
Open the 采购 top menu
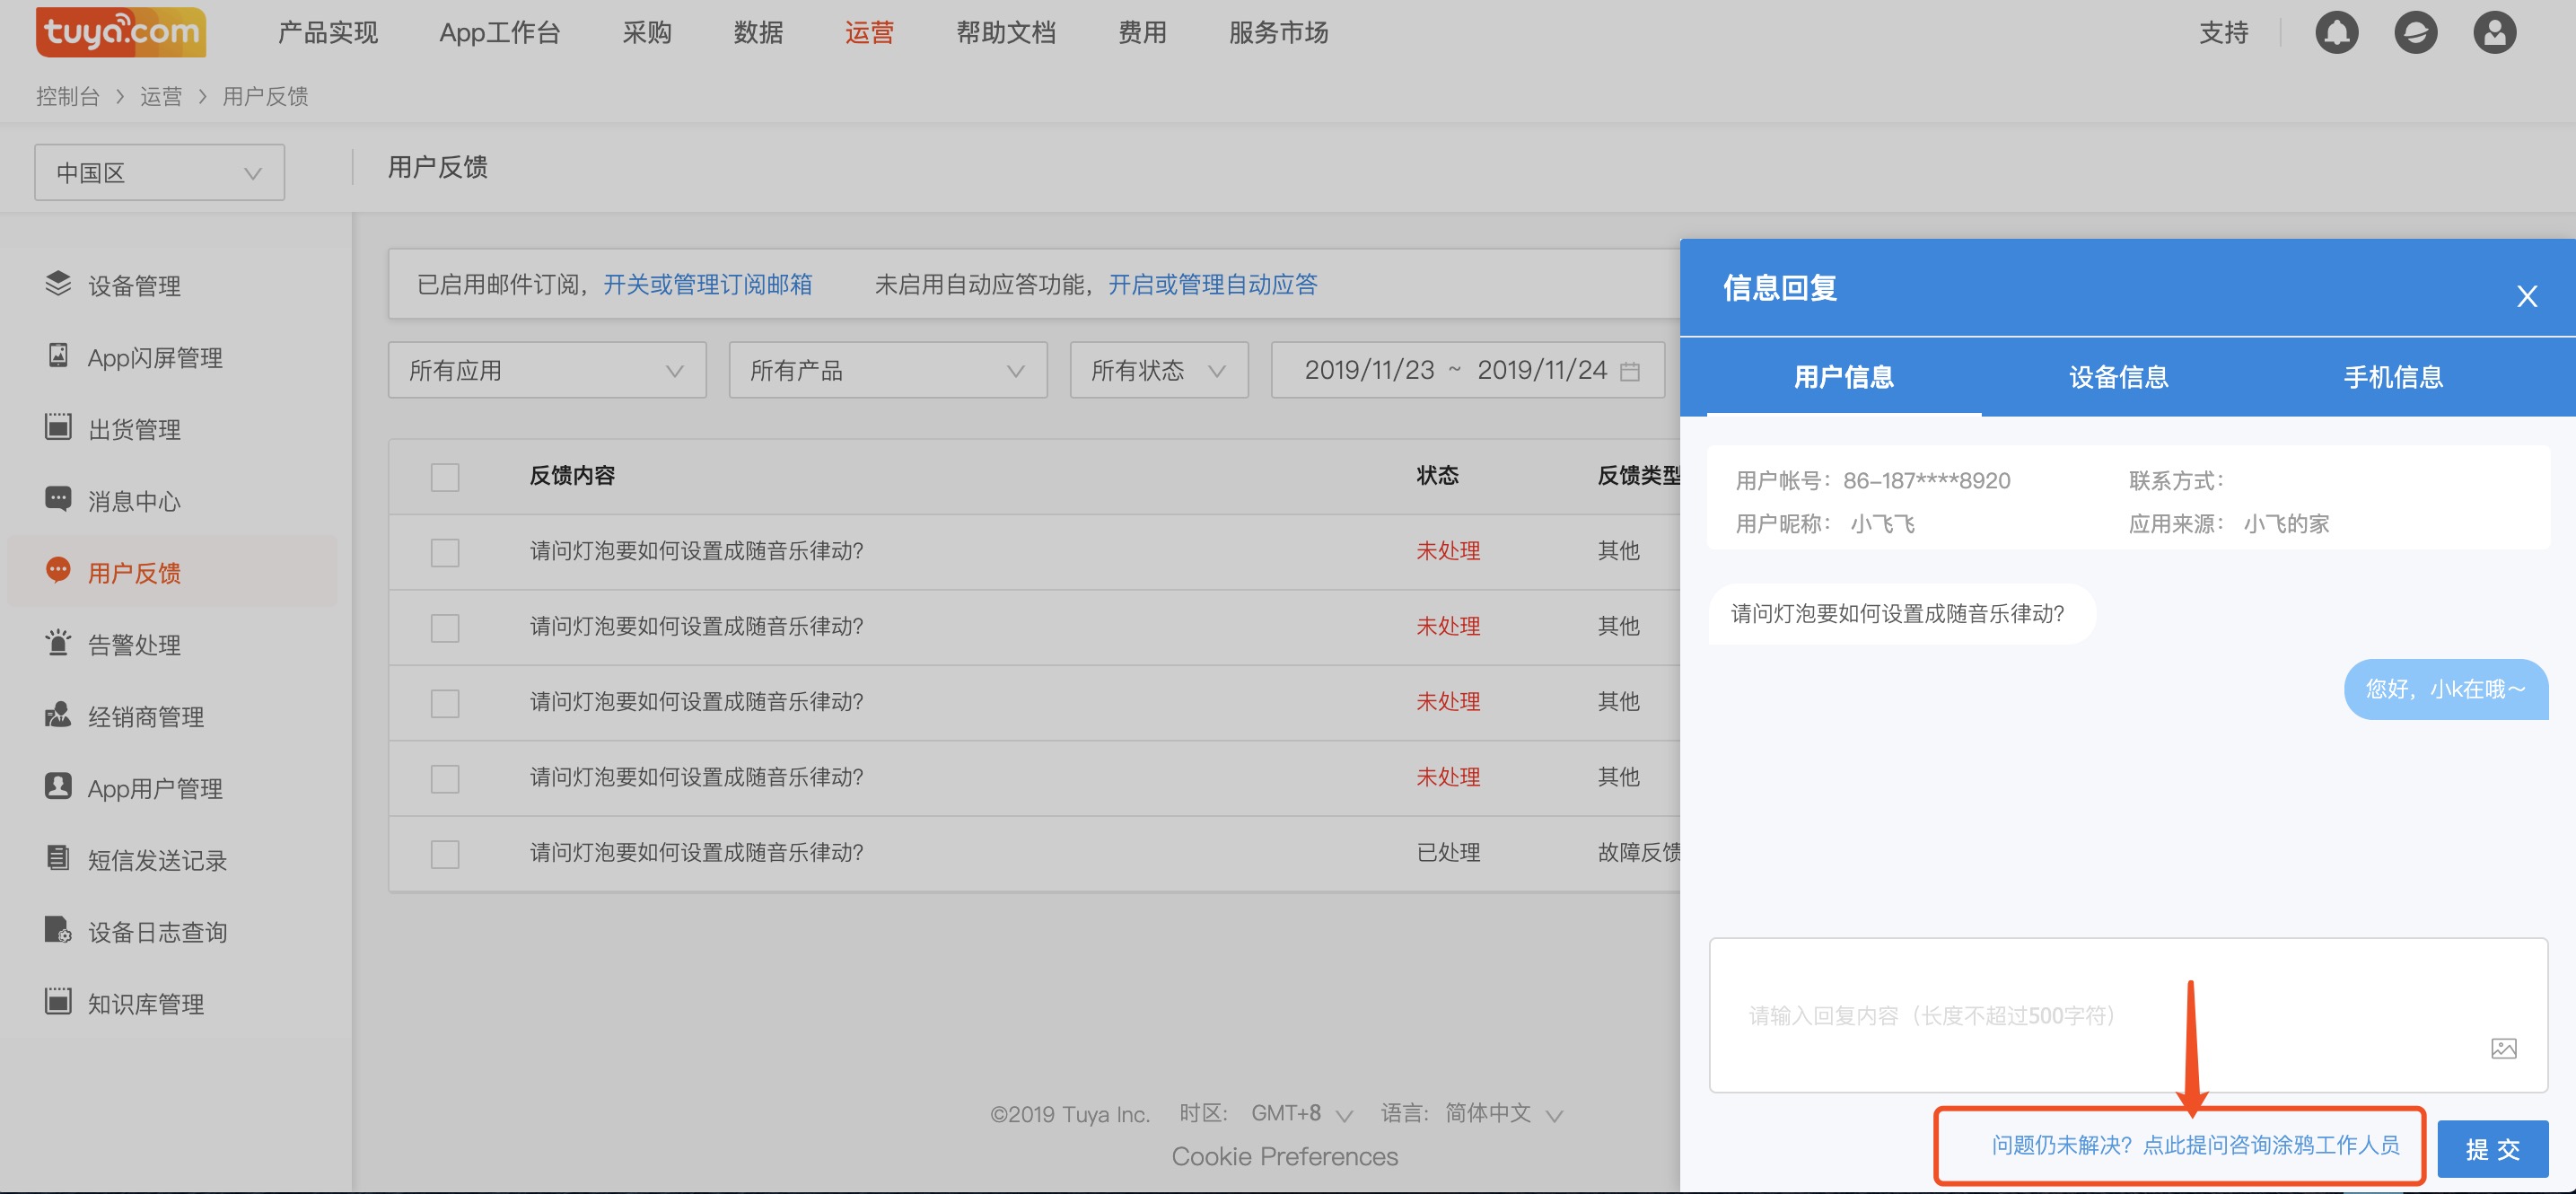click(647, 33)
